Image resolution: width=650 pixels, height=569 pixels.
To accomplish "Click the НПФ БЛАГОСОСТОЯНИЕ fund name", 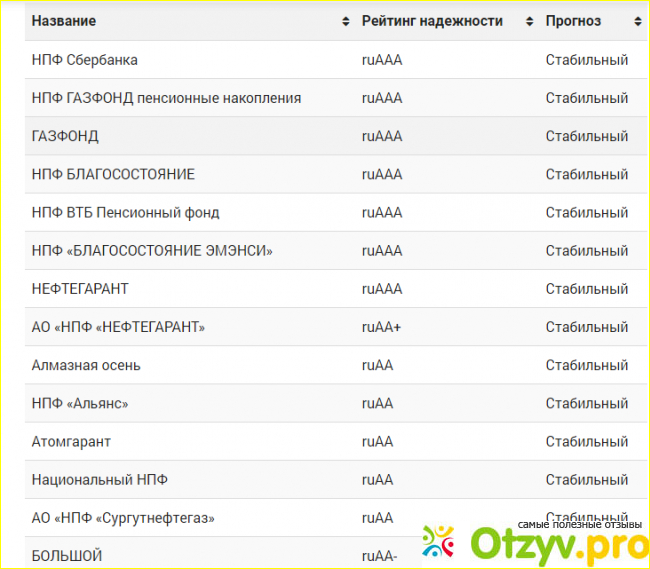I will click(113, 174).
